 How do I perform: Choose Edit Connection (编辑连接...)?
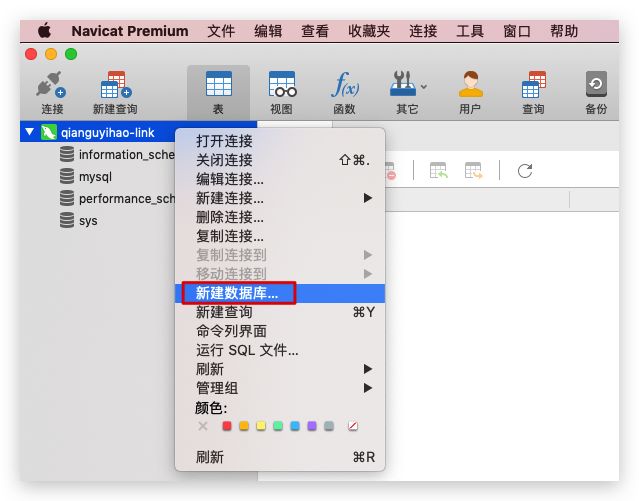click(280, 179)
